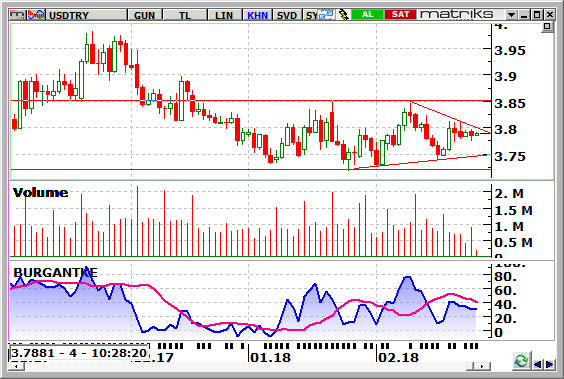564x379 pixels.
Task: Click the red SAT sell button
Action: click(400, 14)
